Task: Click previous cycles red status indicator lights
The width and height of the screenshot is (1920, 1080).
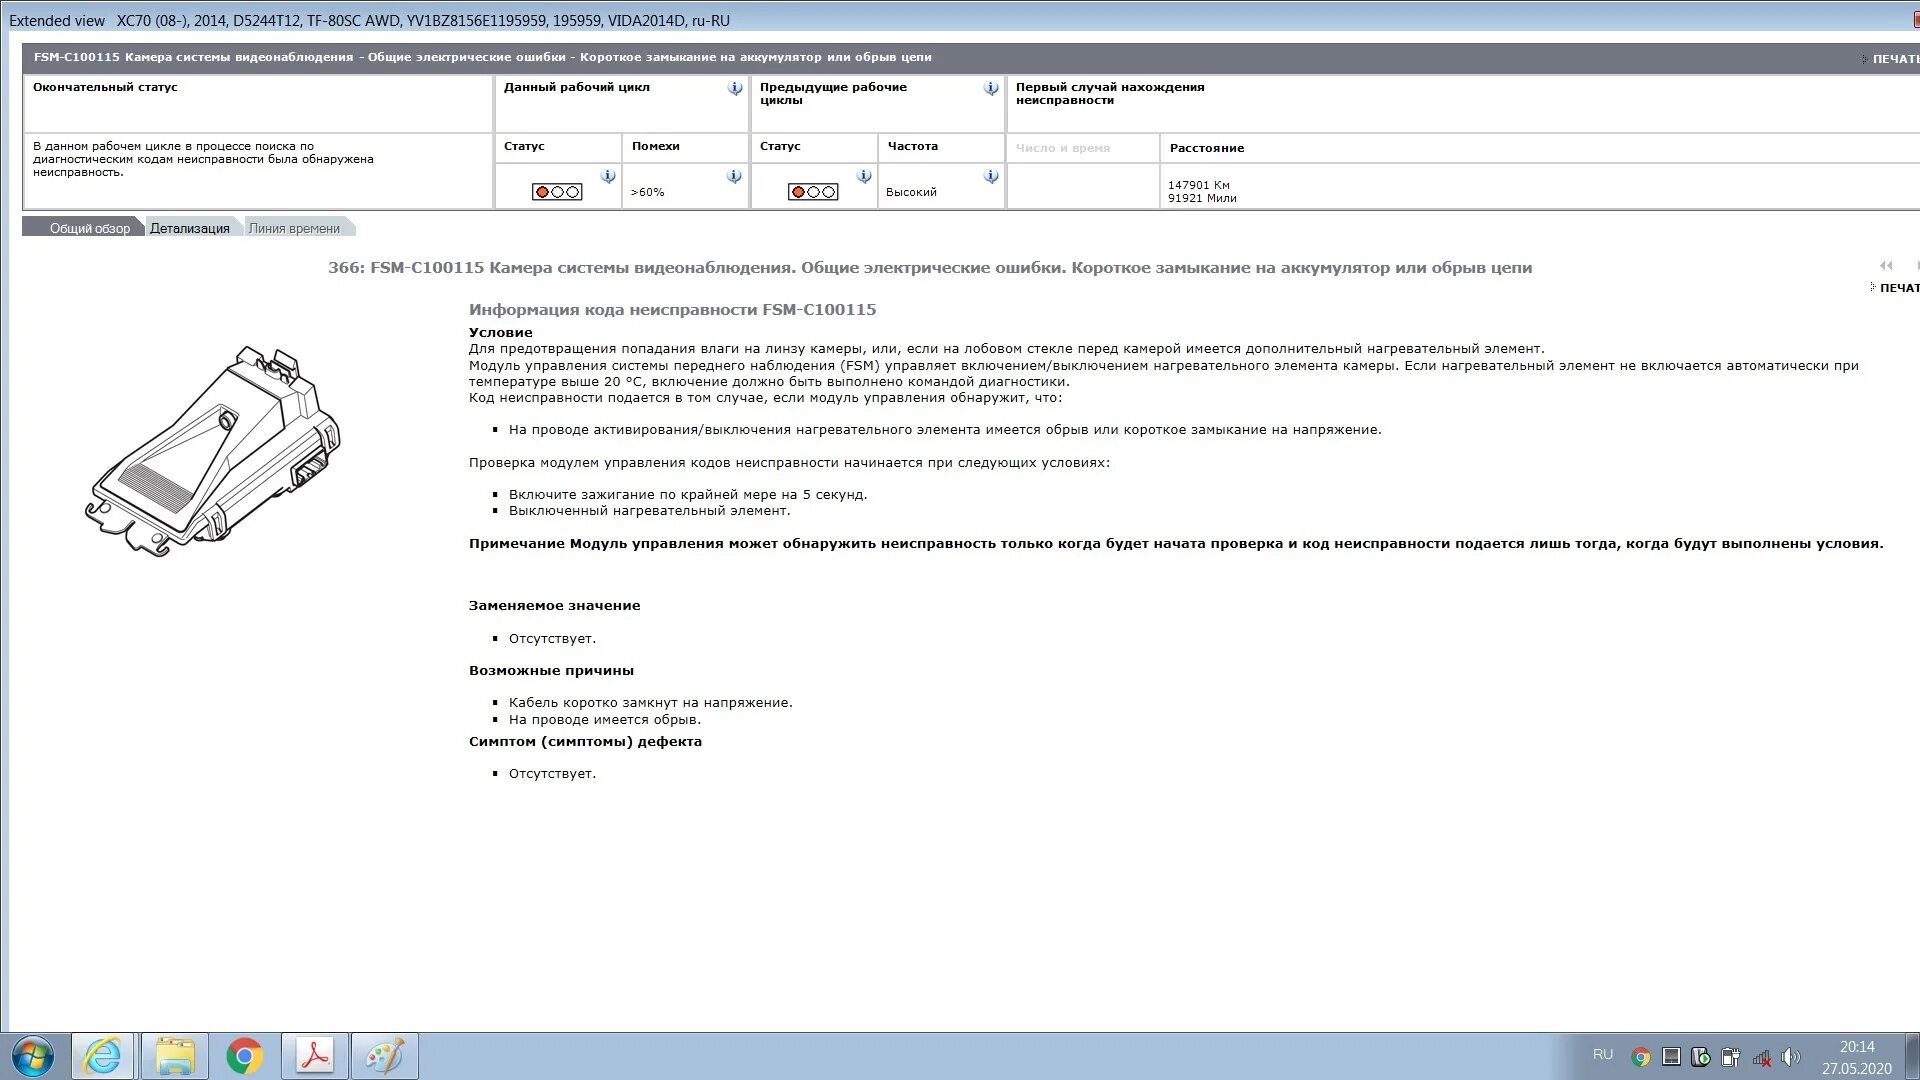Action: (813, 192)
